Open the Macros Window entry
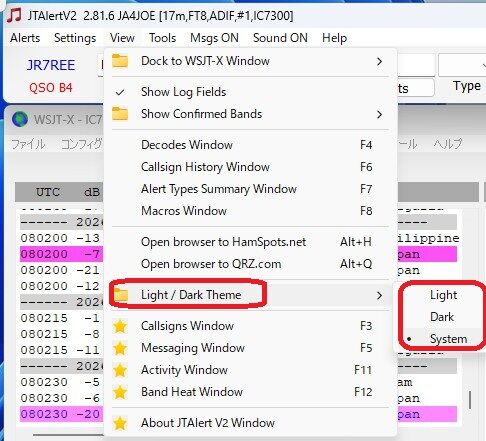This screenshot has height=441, width=486. (250, 211)
